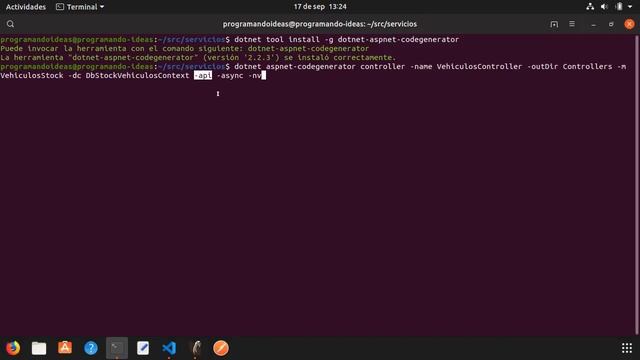Expand the system menu arrow

tap(630, 7)
